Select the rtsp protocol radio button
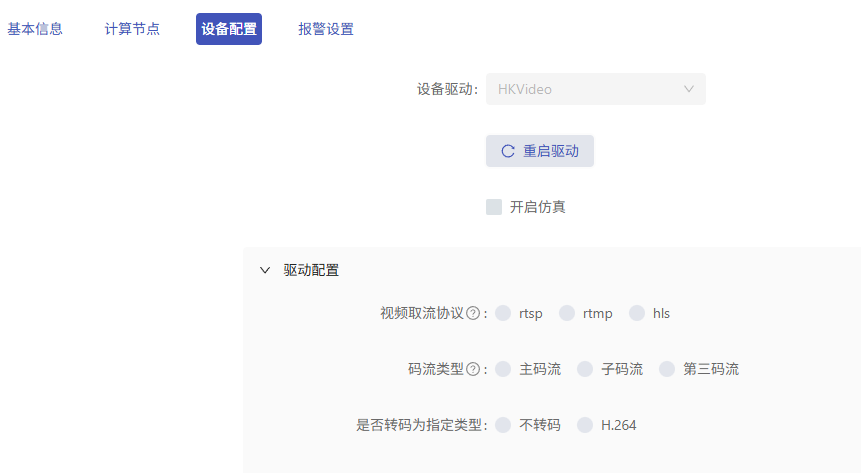The width and height of the screenshot is (861, 473). (x=503, y=313)
